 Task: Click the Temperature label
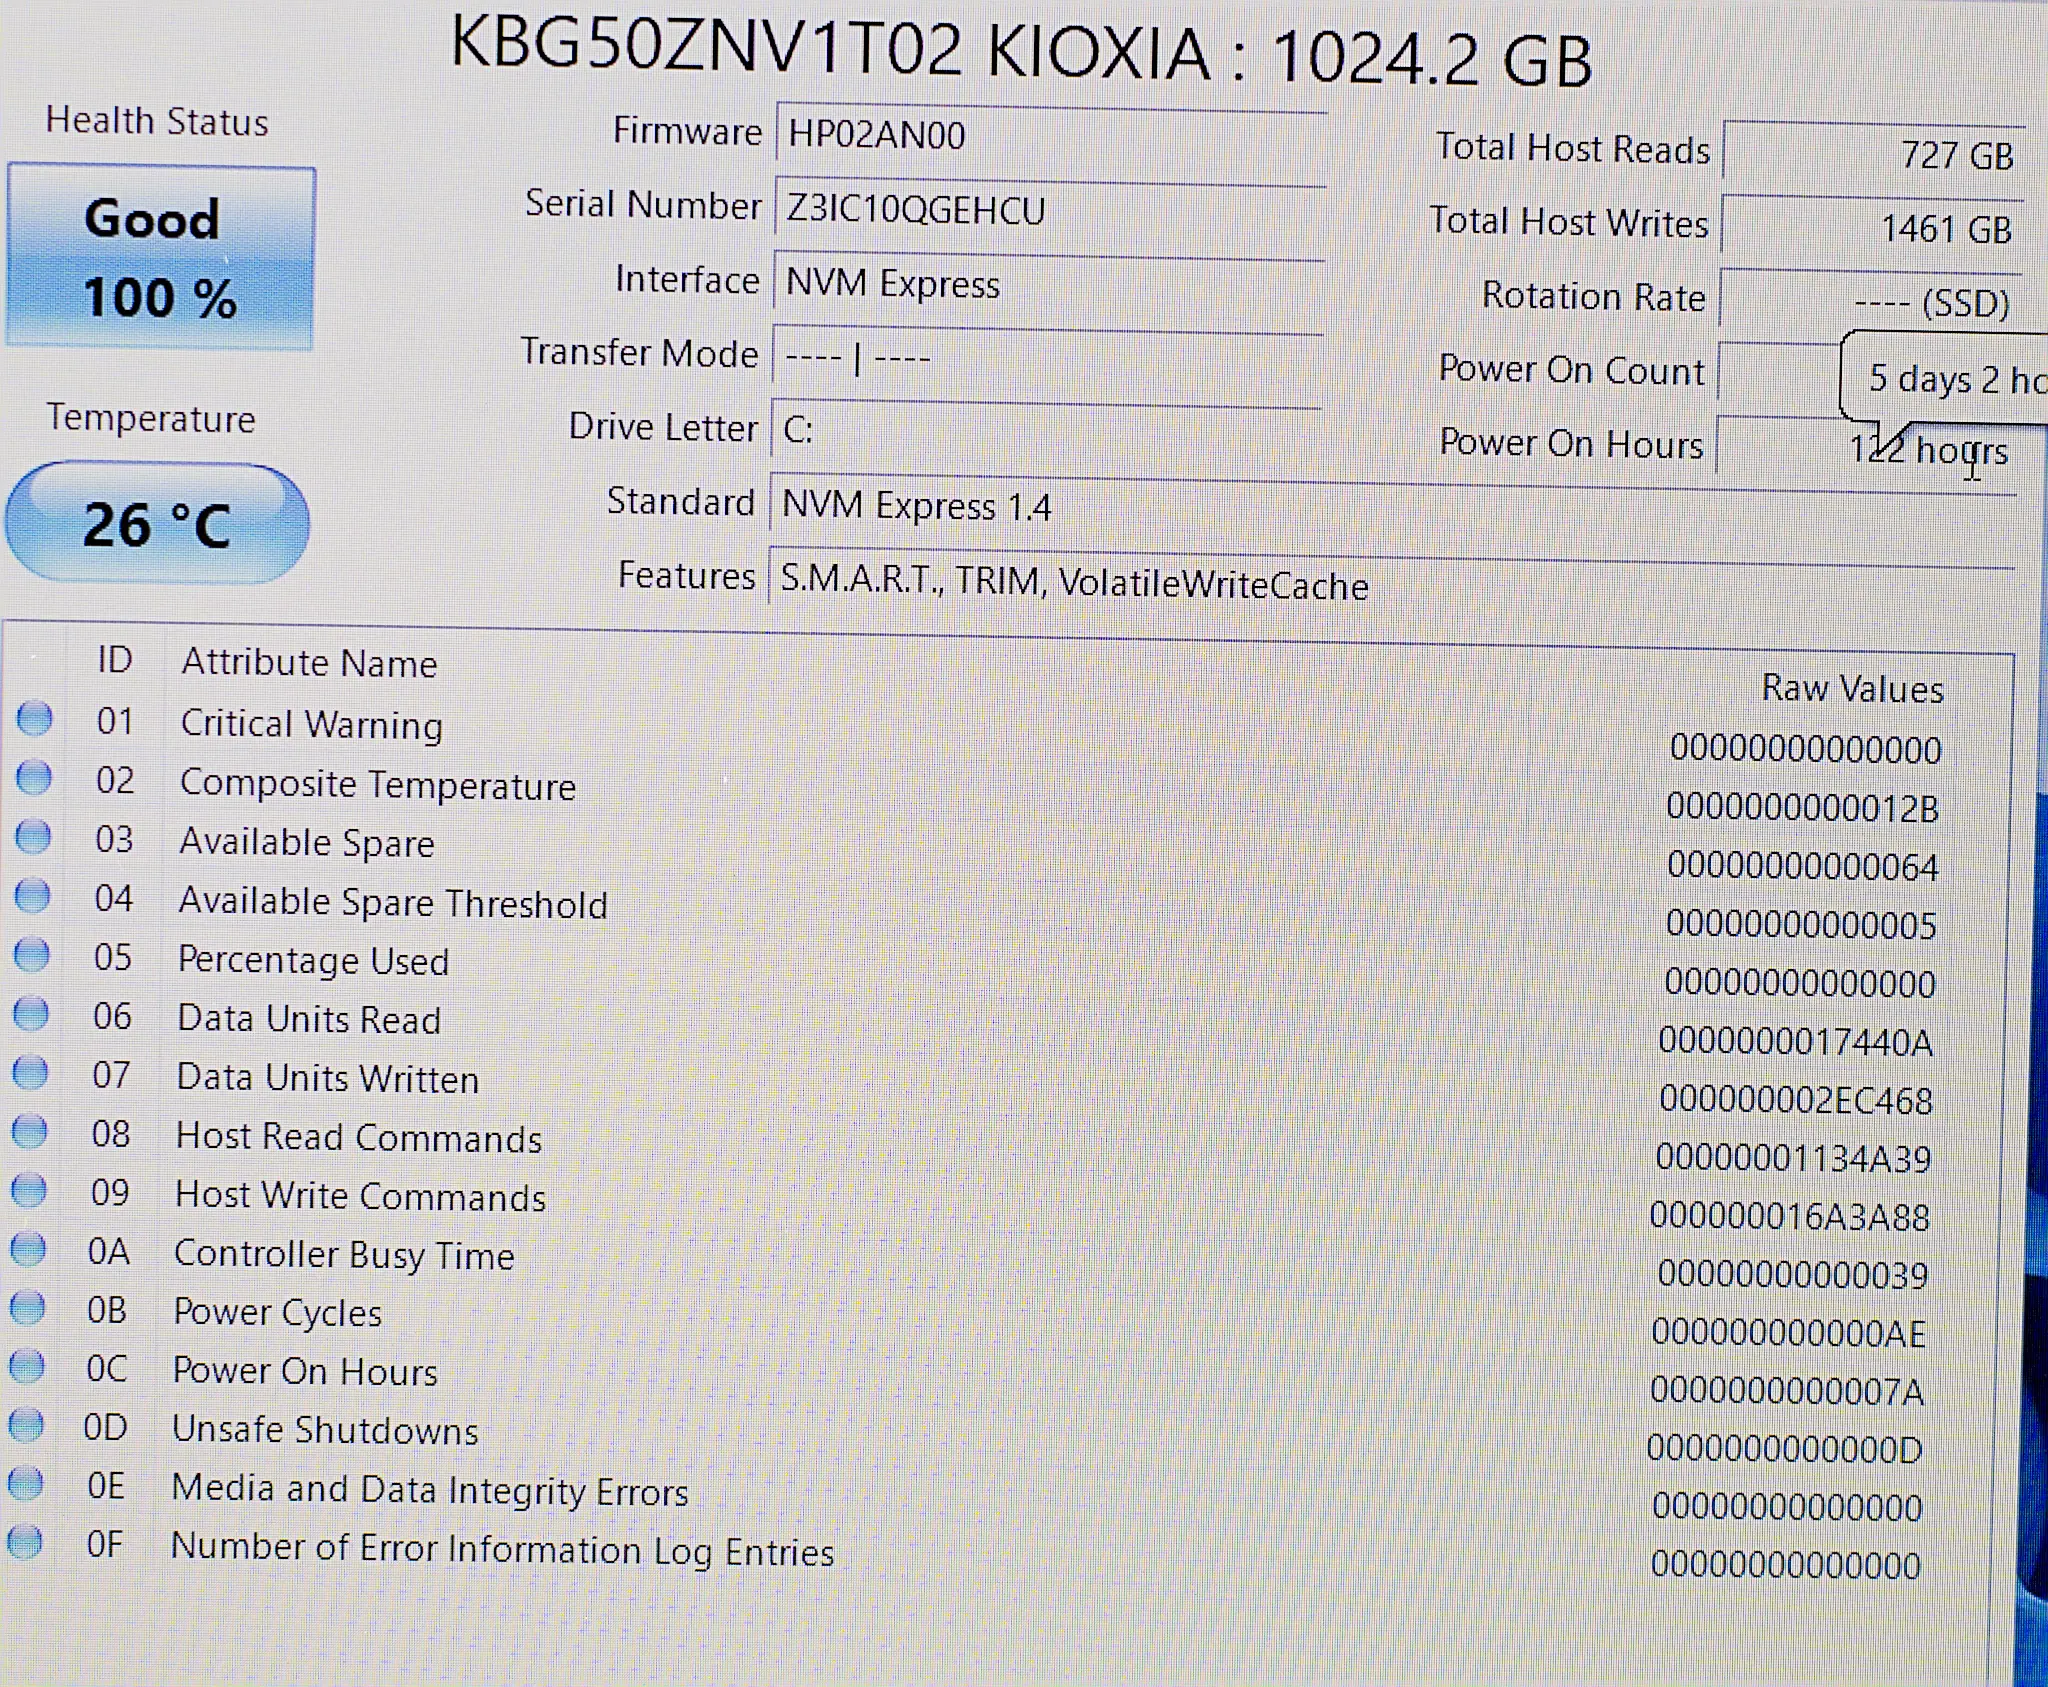click(151, 418)
